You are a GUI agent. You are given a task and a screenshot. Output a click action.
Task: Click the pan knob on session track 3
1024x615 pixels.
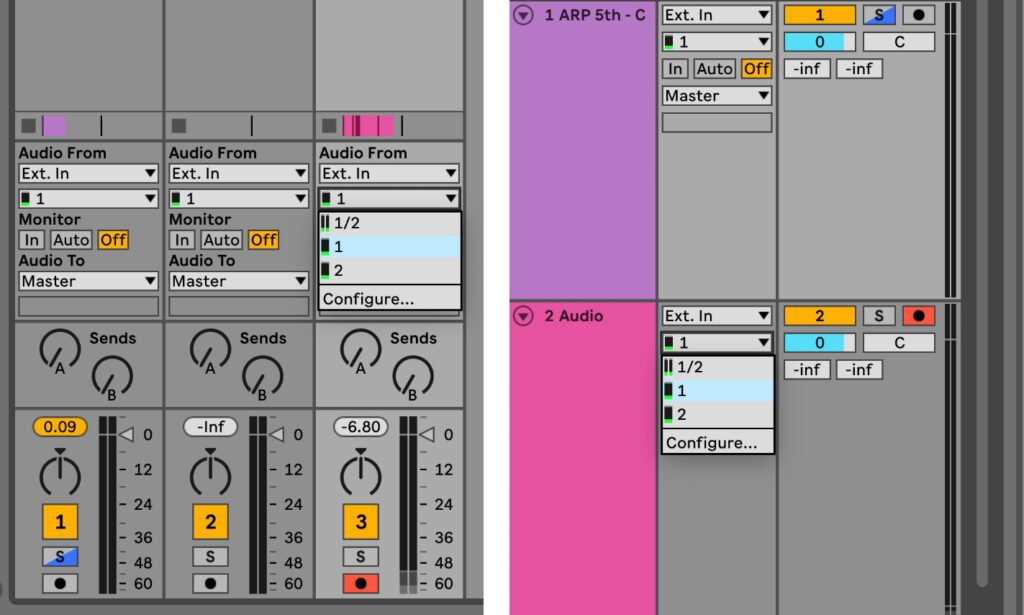coord(360,475)
